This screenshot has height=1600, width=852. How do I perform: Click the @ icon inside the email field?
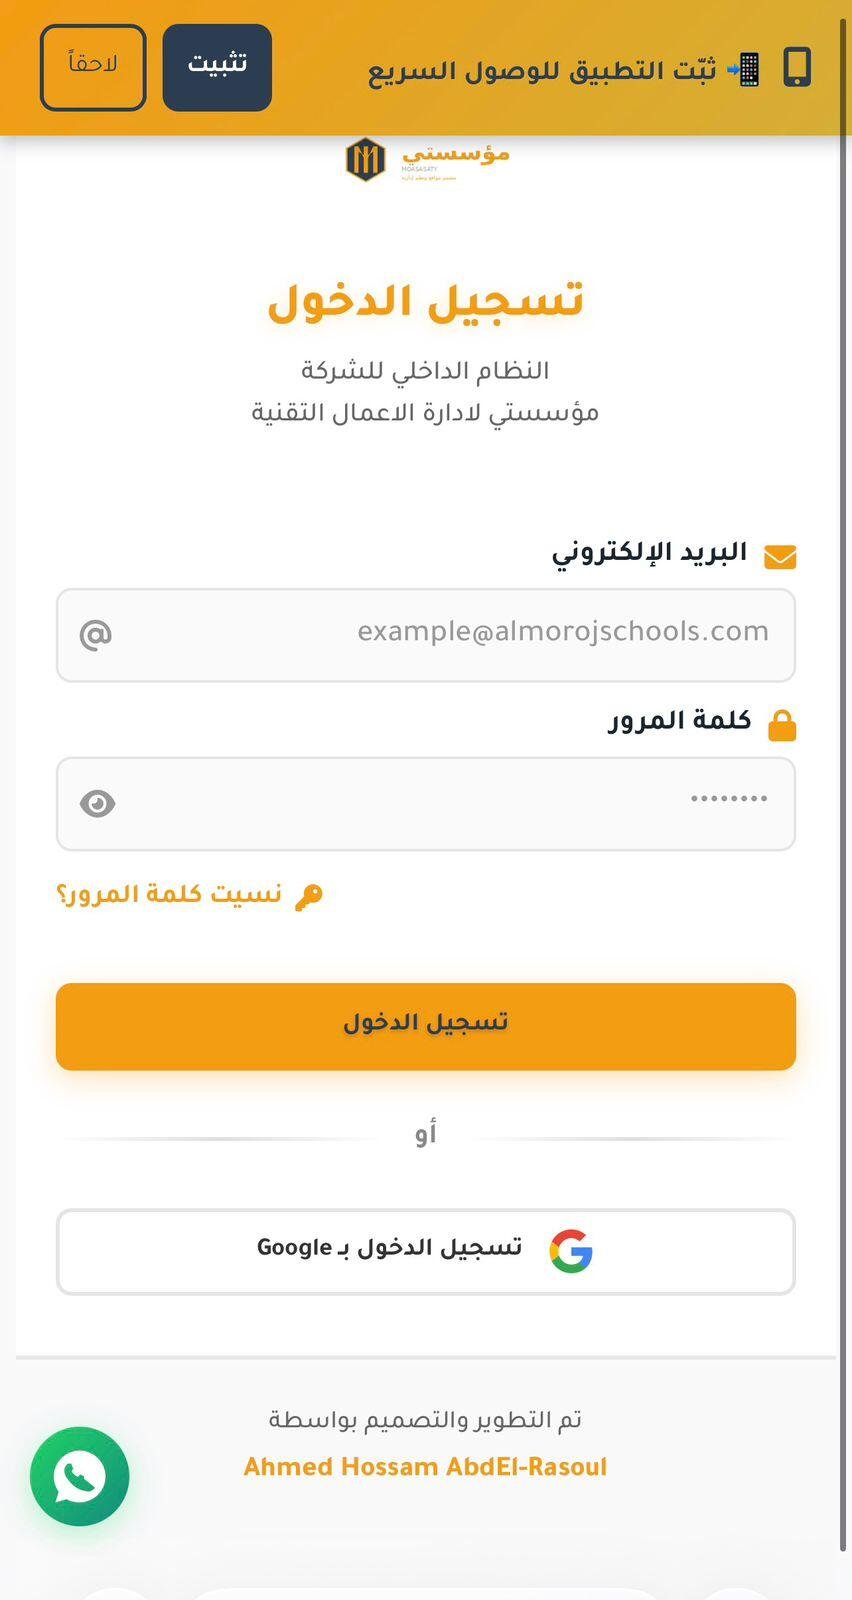coord(96,634)
